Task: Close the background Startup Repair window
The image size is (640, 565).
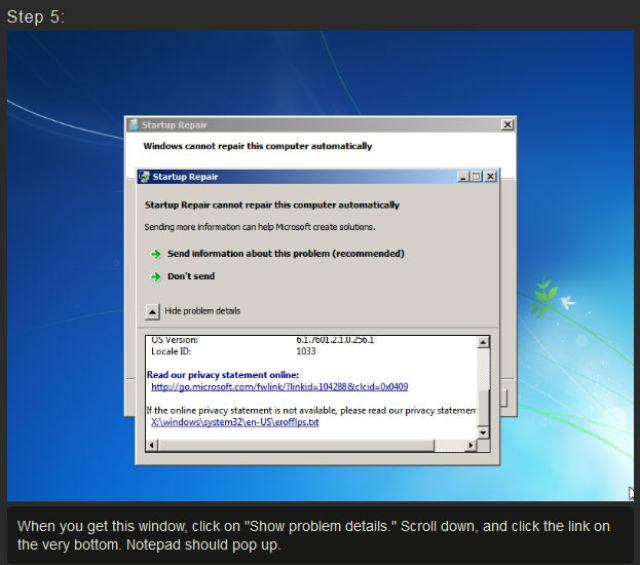Action: pos(507,125)
